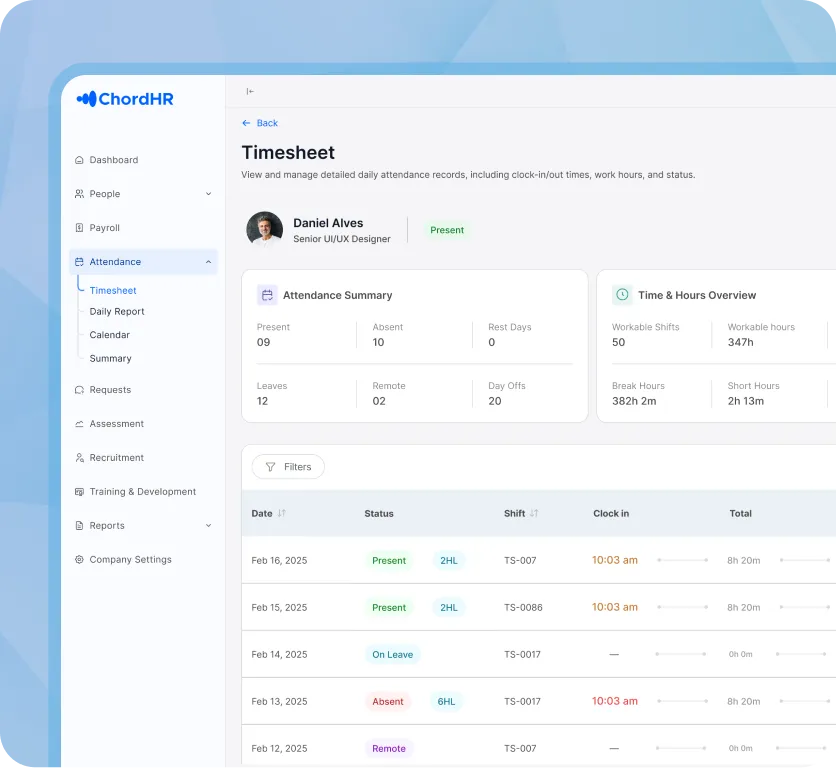836x768 pixels.
Task: Click the Company Settings gear icon
Action: [79, 559]
